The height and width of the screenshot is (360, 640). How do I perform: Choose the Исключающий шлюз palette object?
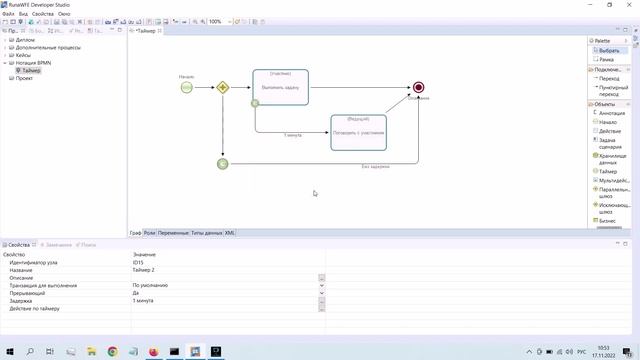[613, 208]
